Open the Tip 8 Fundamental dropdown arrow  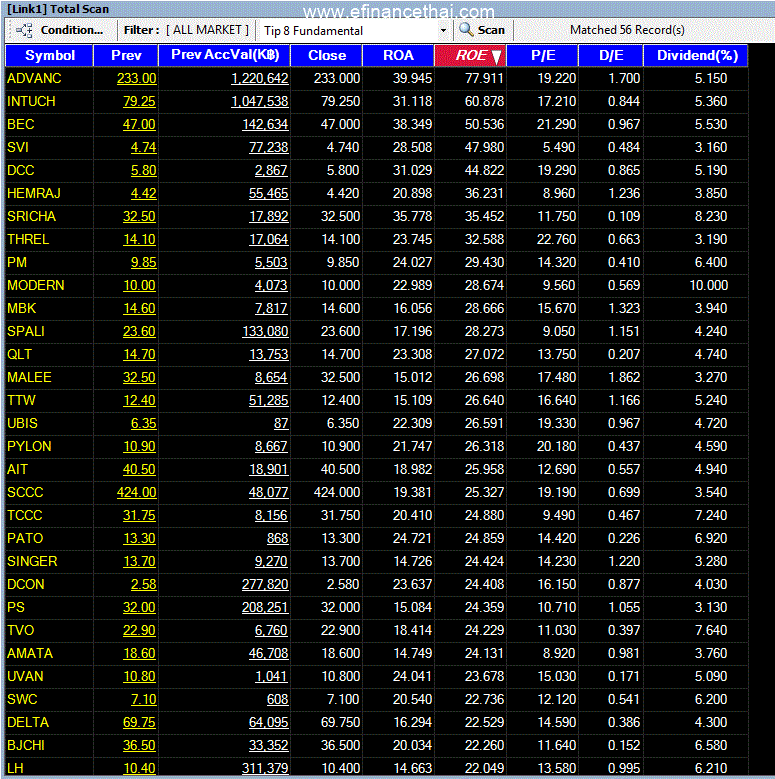tap(443, 31)
